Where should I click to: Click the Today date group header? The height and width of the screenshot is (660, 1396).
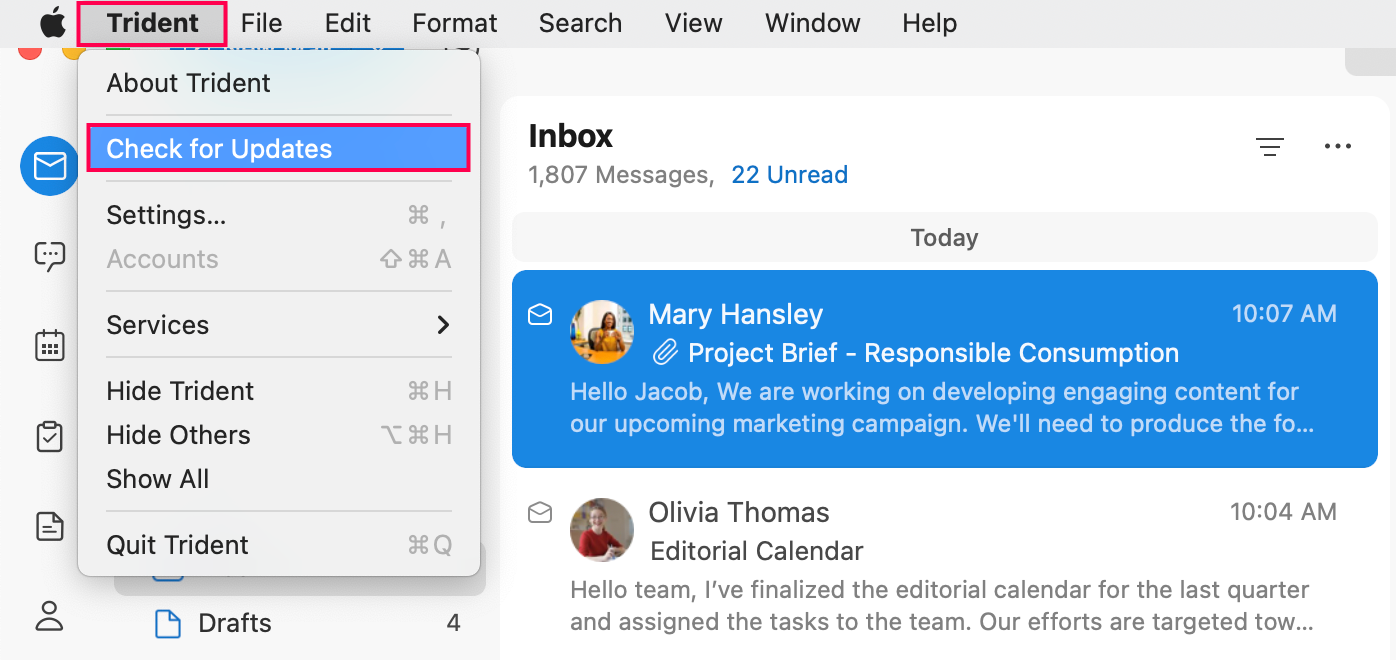pyautogui.click(x=944, y=238)
